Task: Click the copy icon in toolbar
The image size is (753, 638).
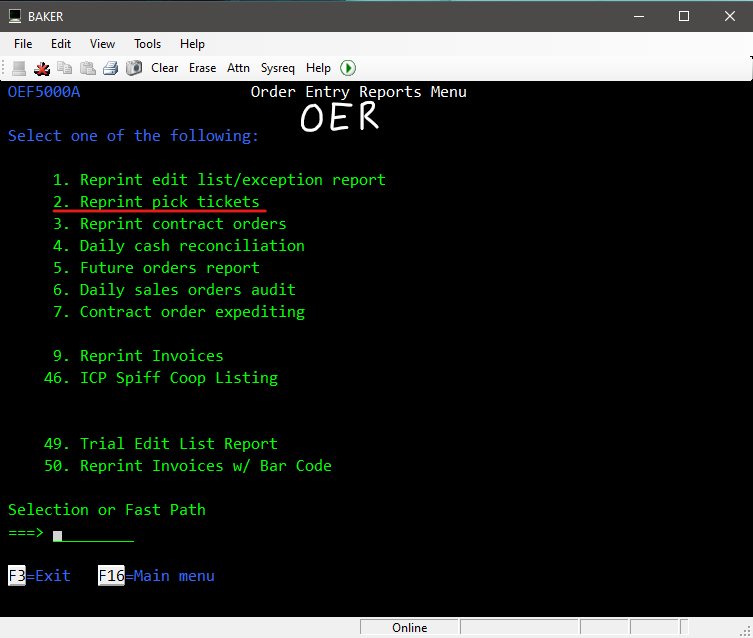Action: [x=65, y=68]
